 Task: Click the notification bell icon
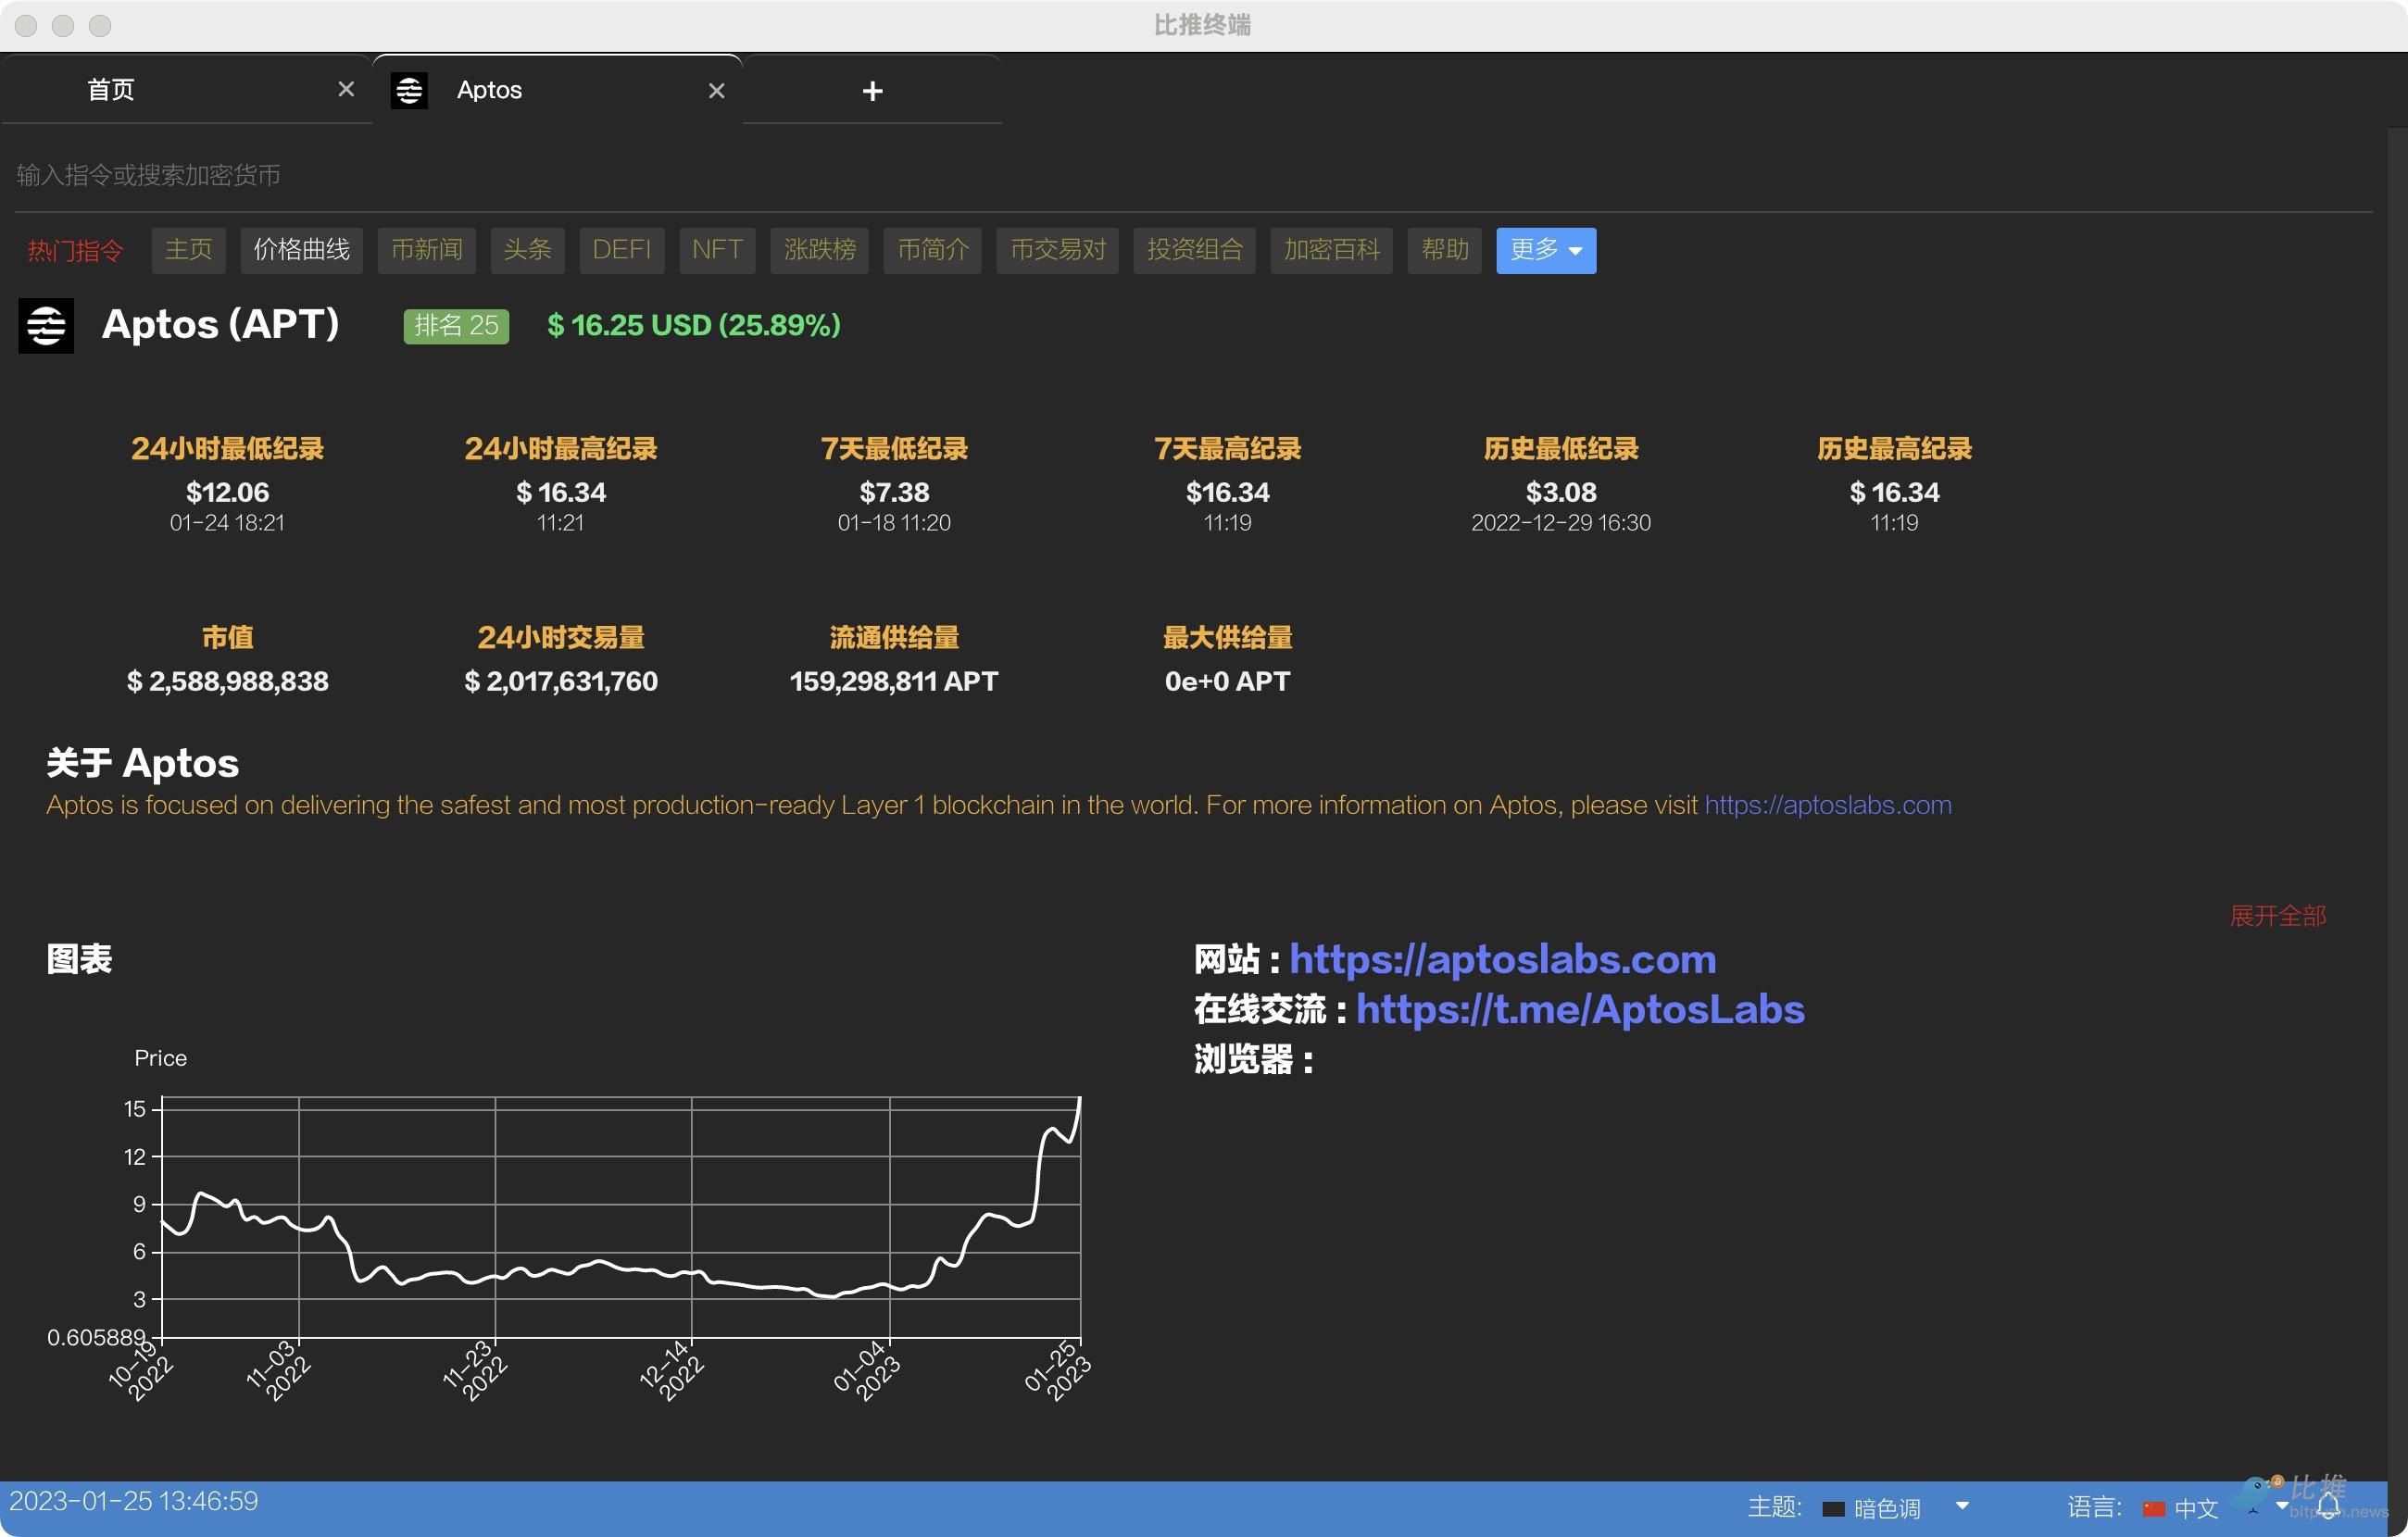coord(2329,1506)
